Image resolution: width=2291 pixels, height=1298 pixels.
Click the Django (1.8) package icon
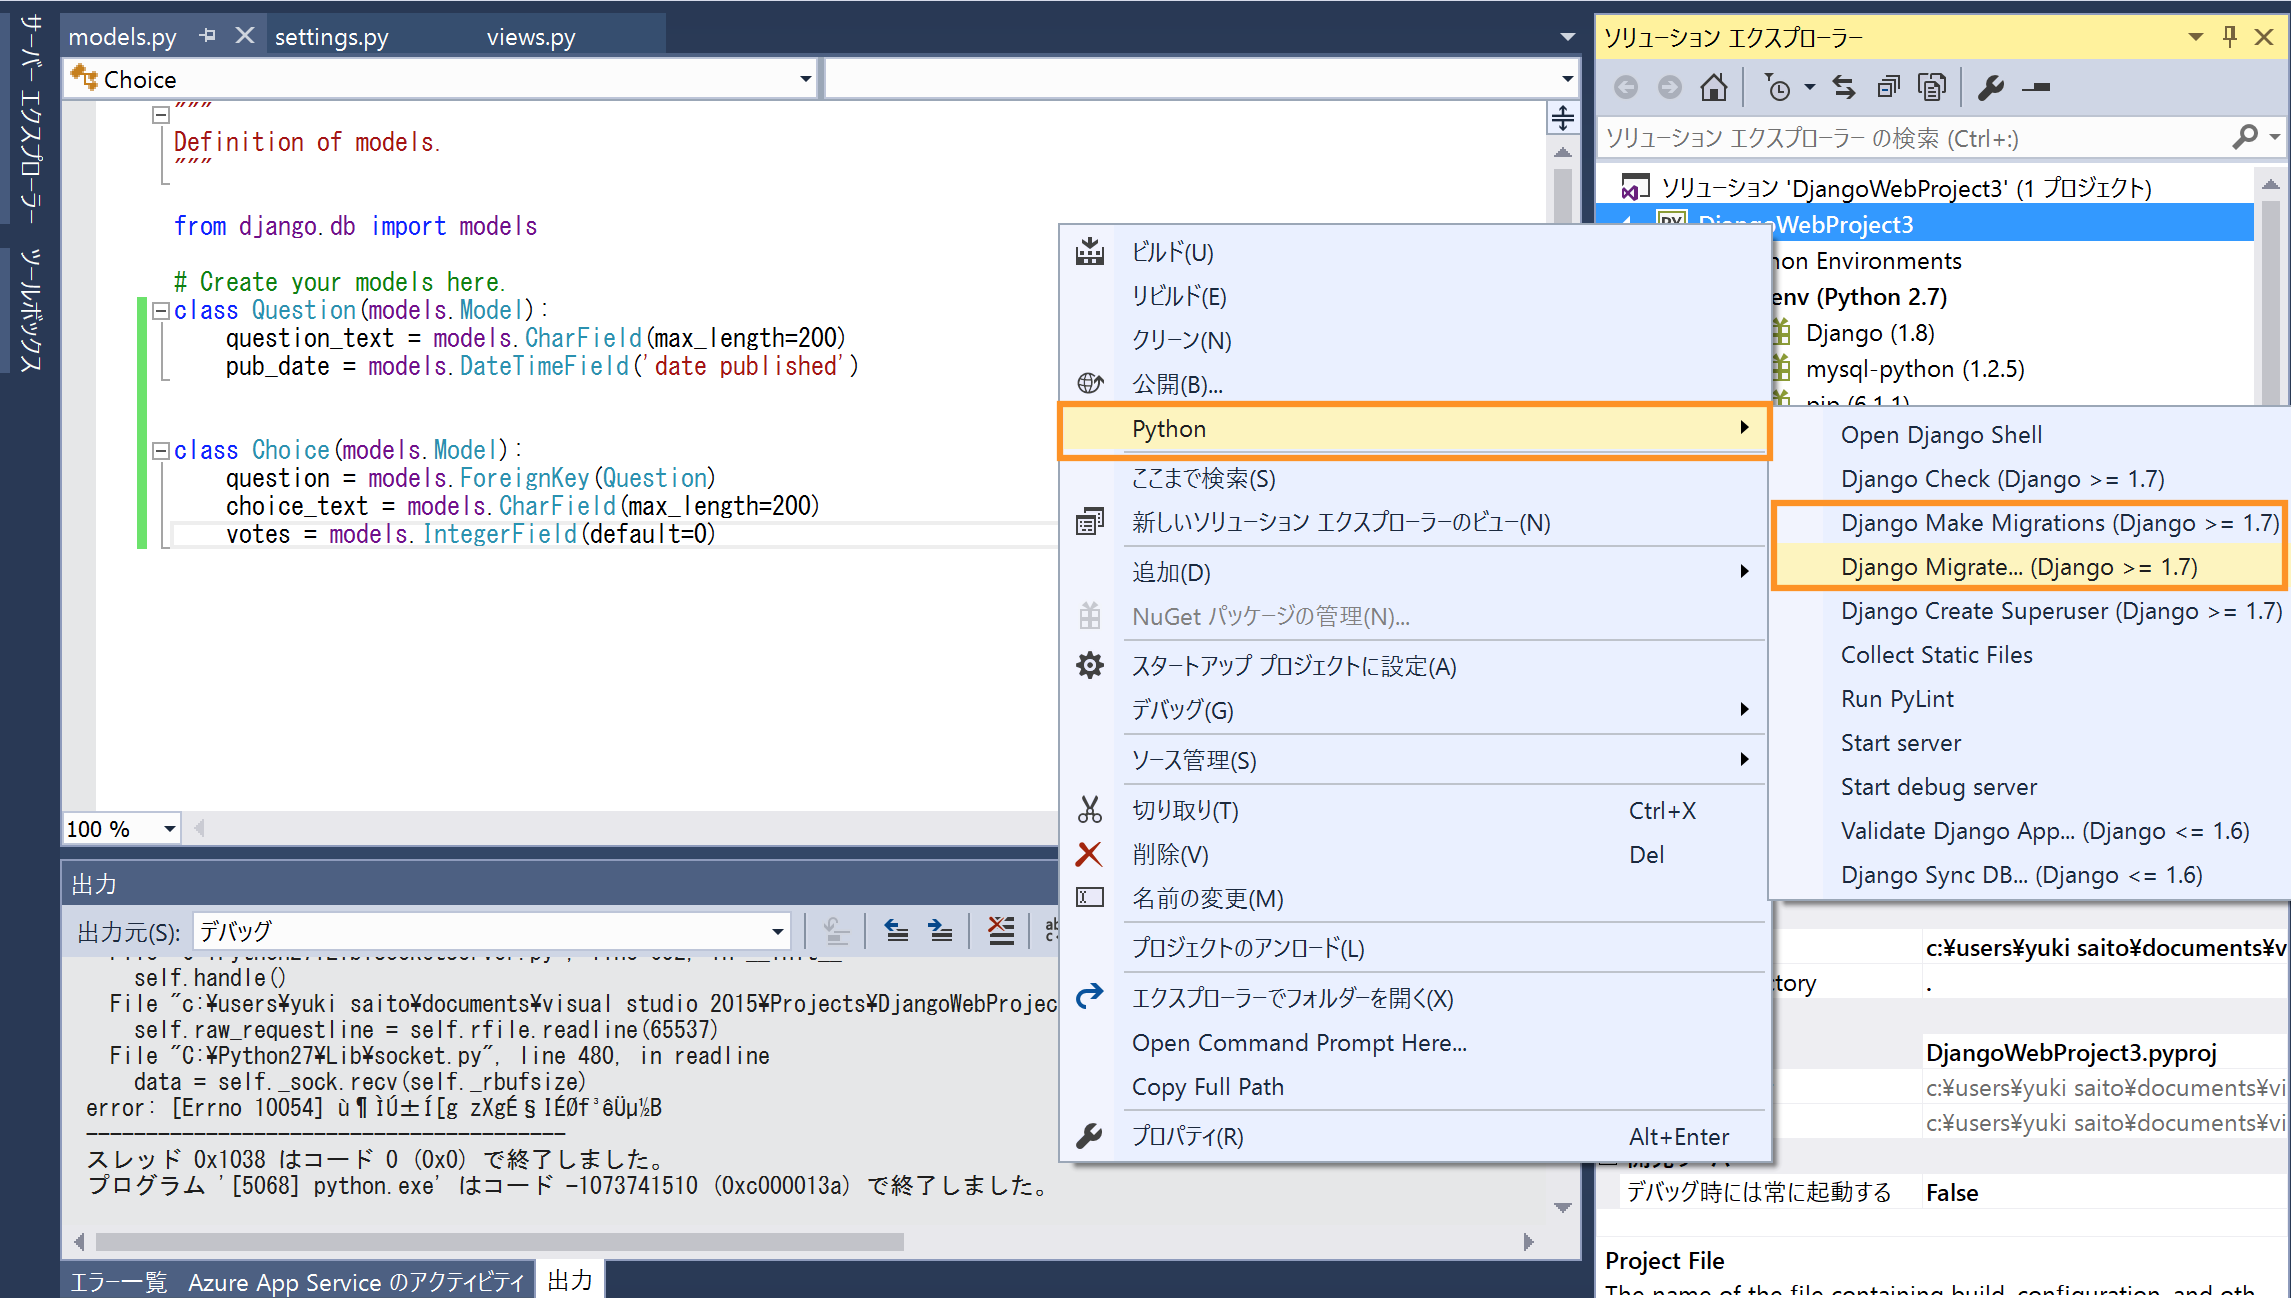pyautogui.click(x=1781, y=332)
